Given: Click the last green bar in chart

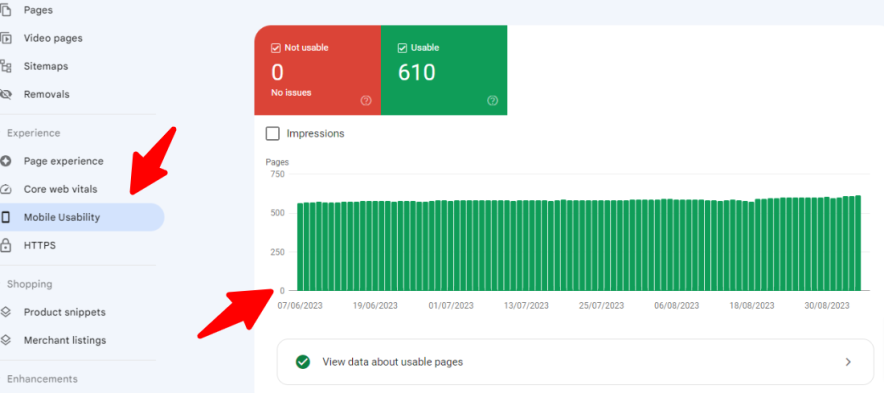Looking at the screenshot, I should pyautogui.click(x=858, y=242).
